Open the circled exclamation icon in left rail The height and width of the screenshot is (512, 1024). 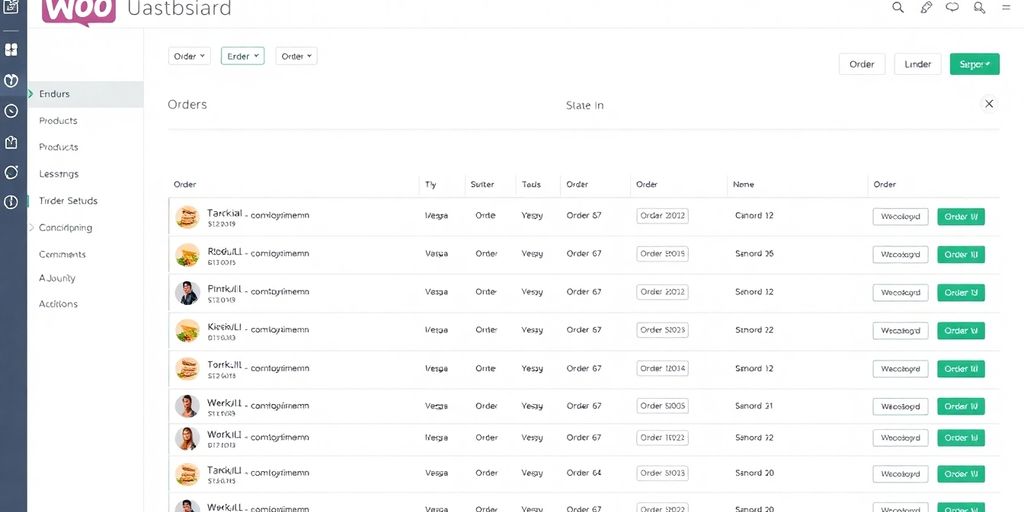click(11, 202)
